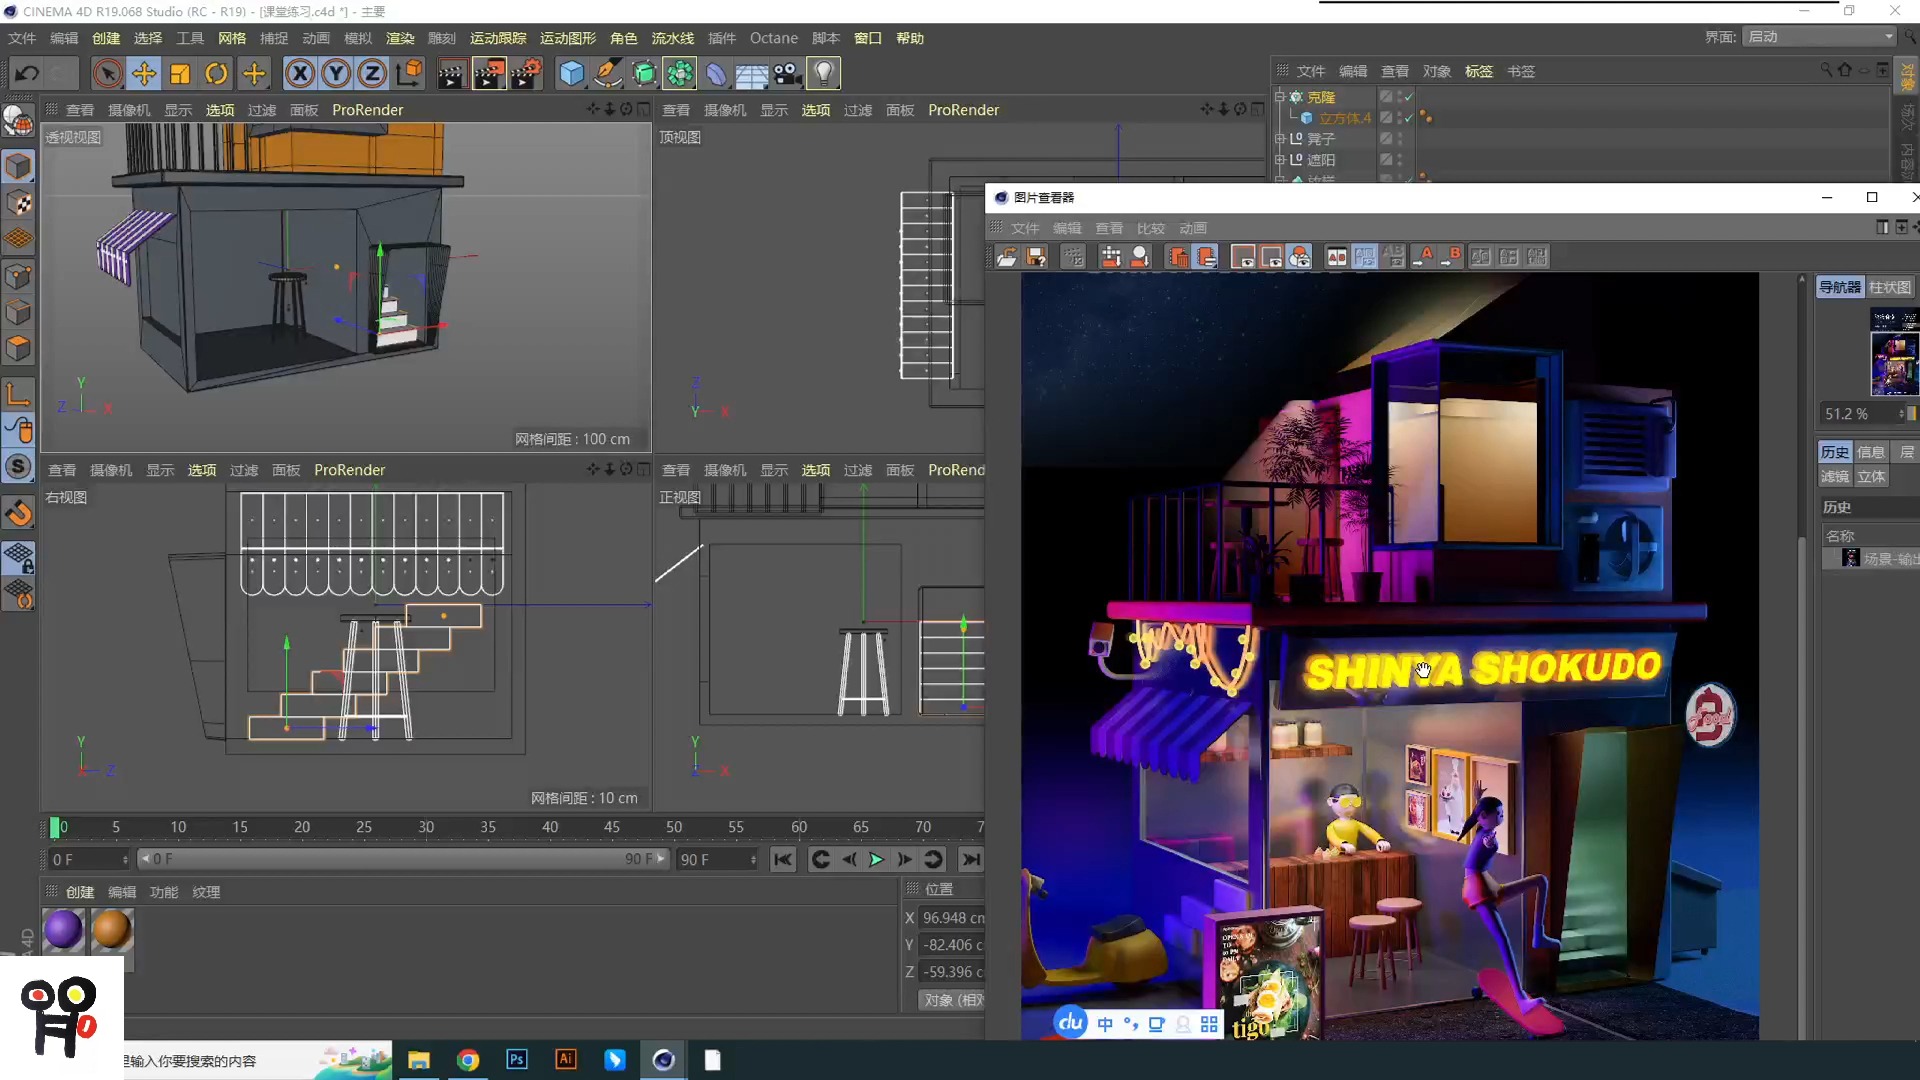This screenshot has width=1920, height=1080.
Task: Click the navigator render thumbnail
Action: click(1895, 352)
